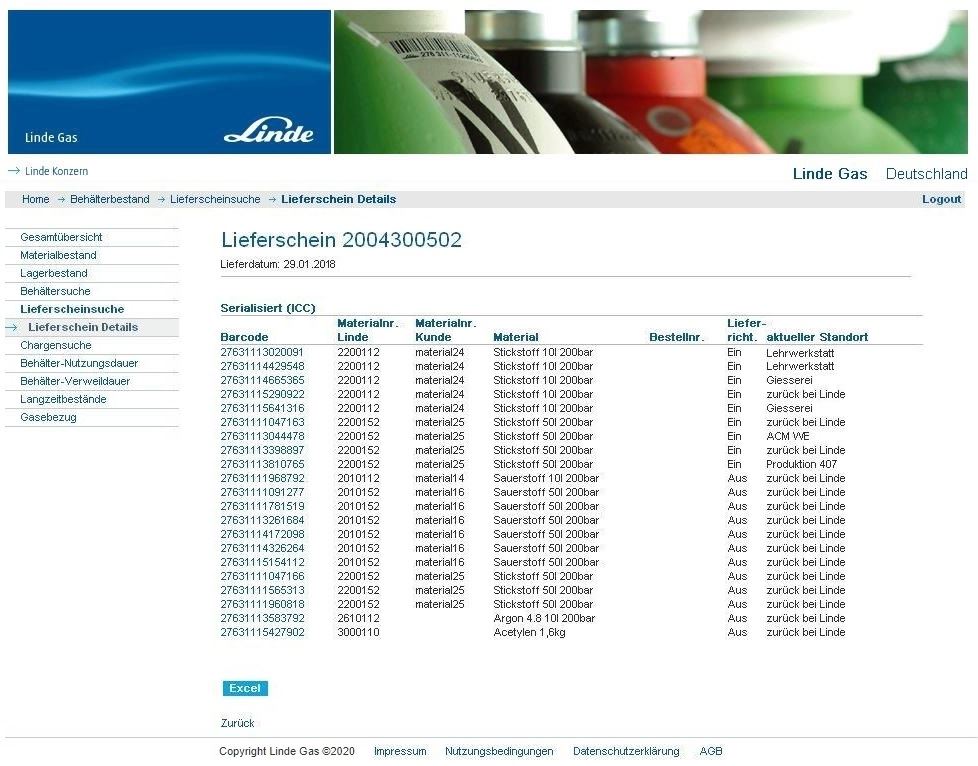This screenshot has width=978, height=766.
Task: Select Chargensuche in the left menu
Action: click(56, 345)
